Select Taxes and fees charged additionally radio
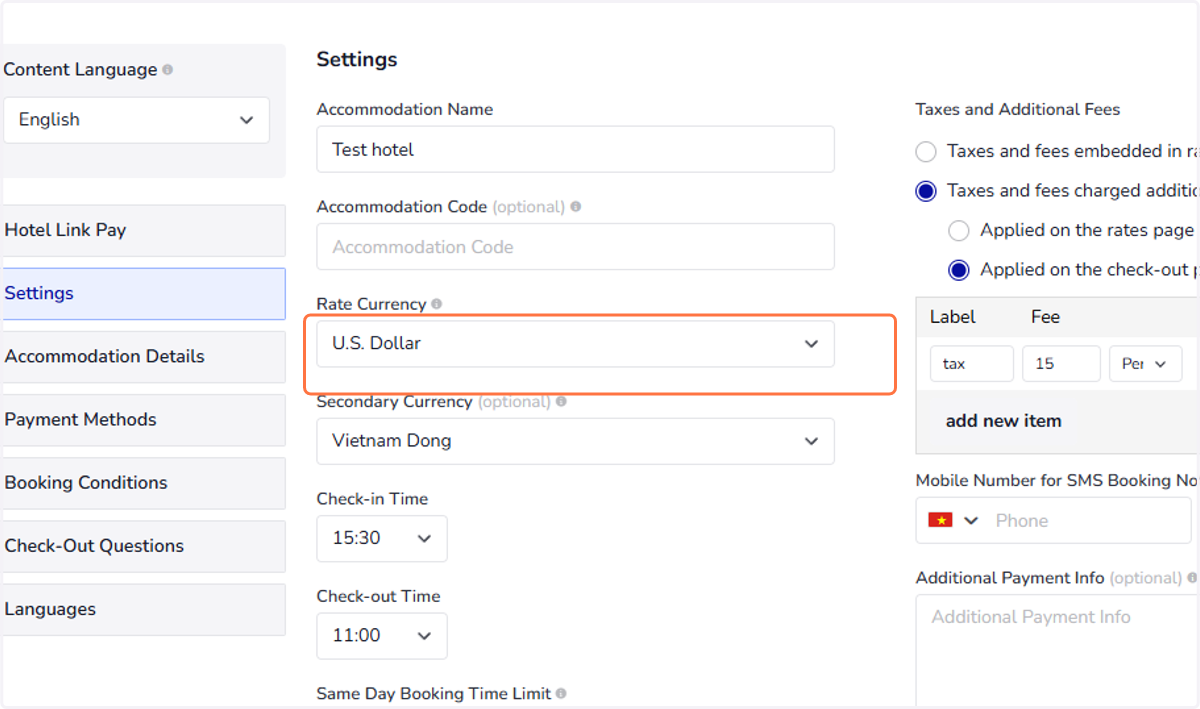1200x709 pixels. click(x=926, y=191)
